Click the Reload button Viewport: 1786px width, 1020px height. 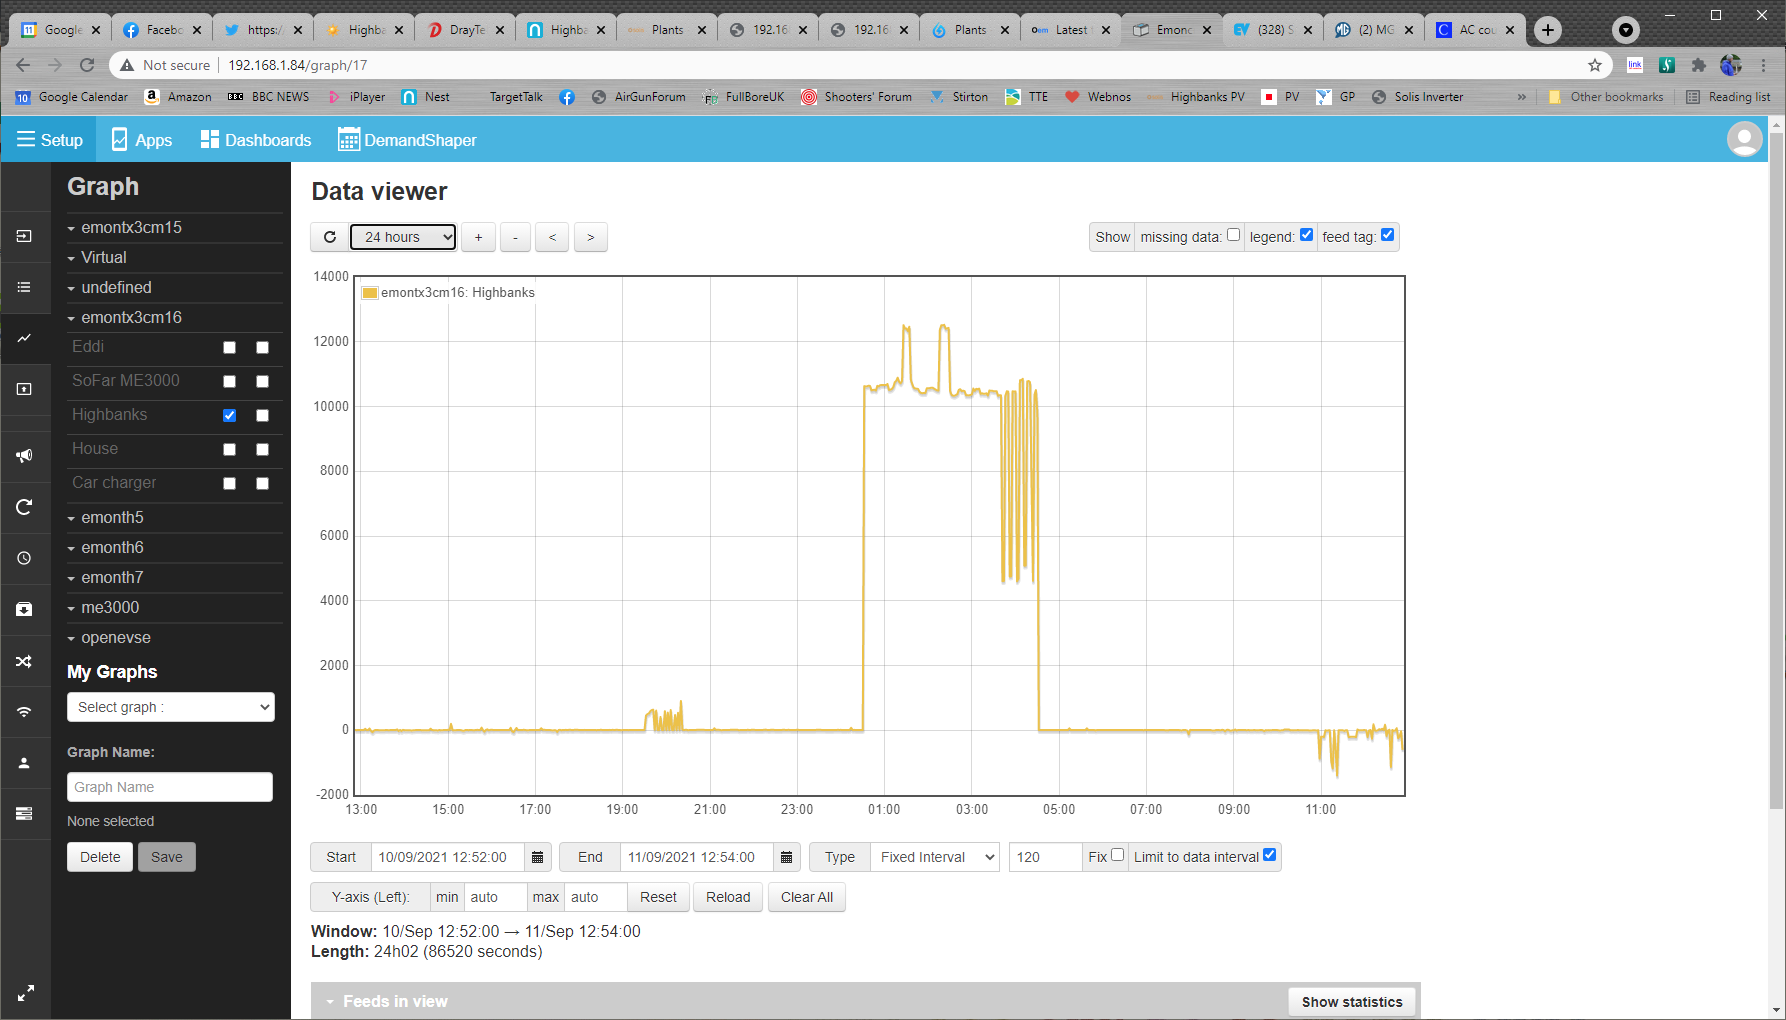(728, 897)
